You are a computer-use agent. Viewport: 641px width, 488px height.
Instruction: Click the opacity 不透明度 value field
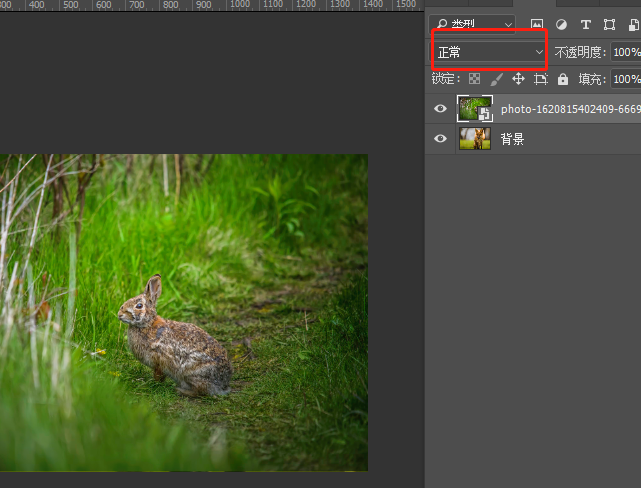pyautogui.click(x=626, y=52)
